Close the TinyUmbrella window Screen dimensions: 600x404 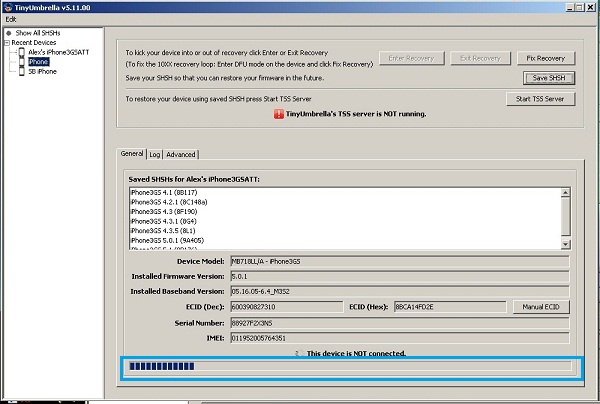[591, 7]
